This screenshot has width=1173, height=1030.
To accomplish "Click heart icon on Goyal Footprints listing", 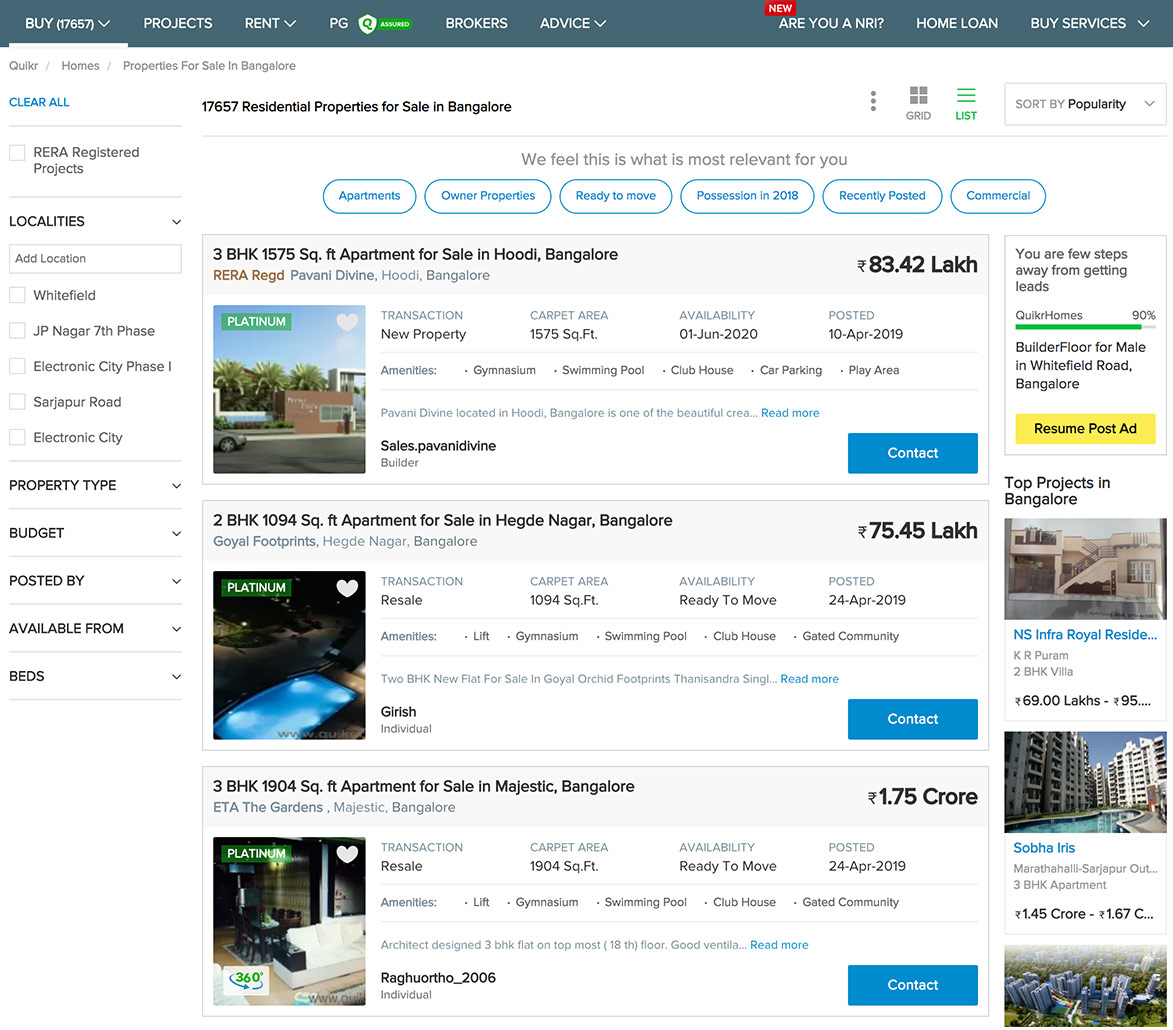I will pos(347,589).
